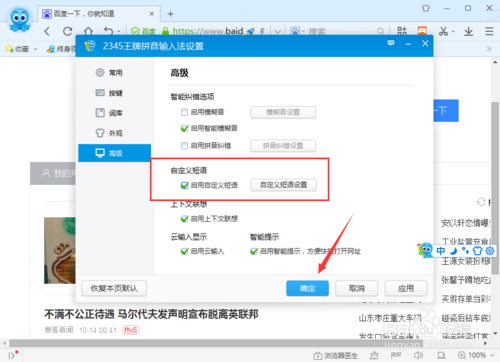Image resolution: width=500 pixels, height=362 pixels.
Task: Open a new browser tab
Action: pyautogui.click(x=170, y=14)
